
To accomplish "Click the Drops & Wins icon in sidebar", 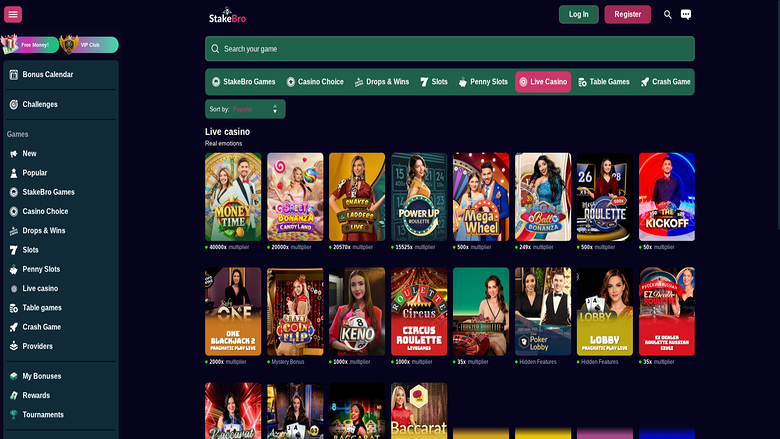I will coord(13,231).
